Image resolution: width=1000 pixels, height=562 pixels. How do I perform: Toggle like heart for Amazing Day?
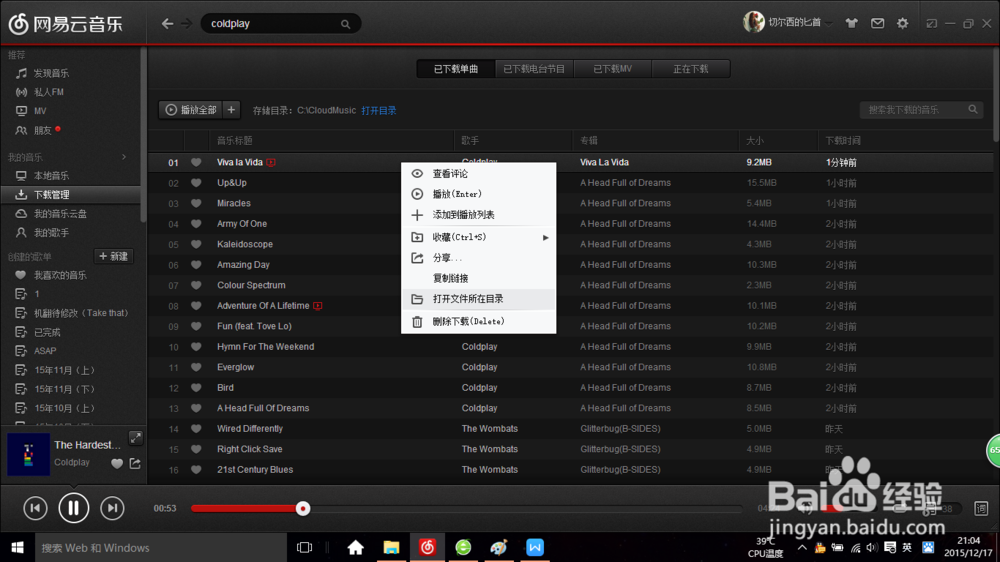[x=196, y=265]
